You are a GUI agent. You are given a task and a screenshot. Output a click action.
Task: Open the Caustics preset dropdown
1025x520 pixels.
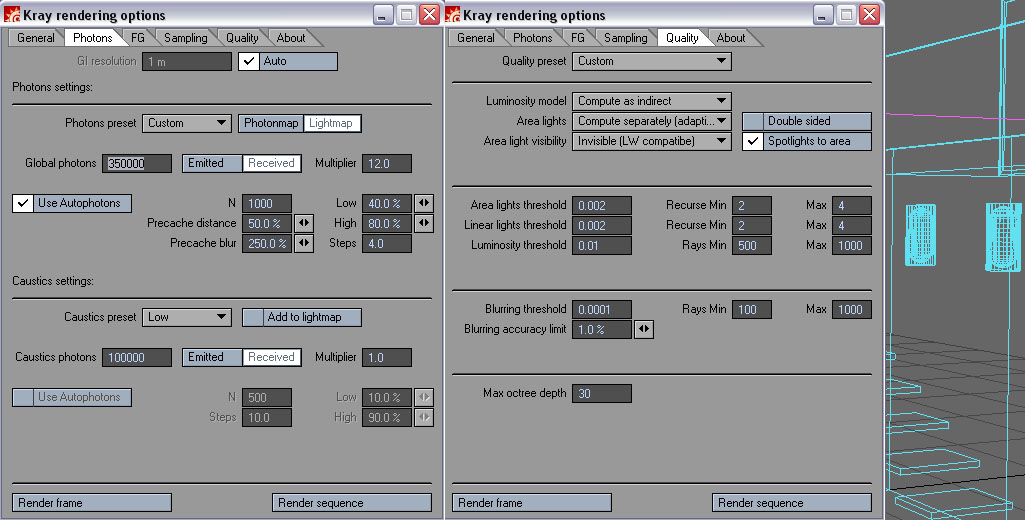point(187,317)
